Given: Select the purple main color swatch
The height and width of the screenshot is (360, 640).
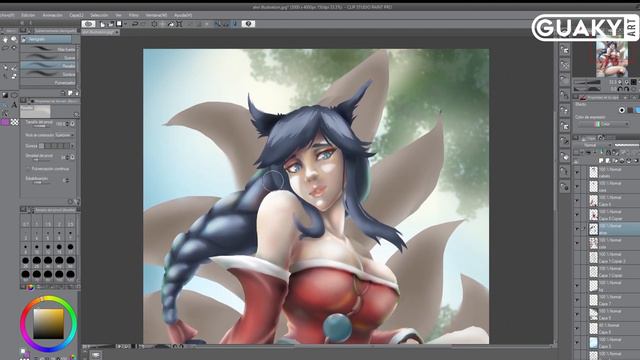Looking at the screenshot, I should pos(5,122).
